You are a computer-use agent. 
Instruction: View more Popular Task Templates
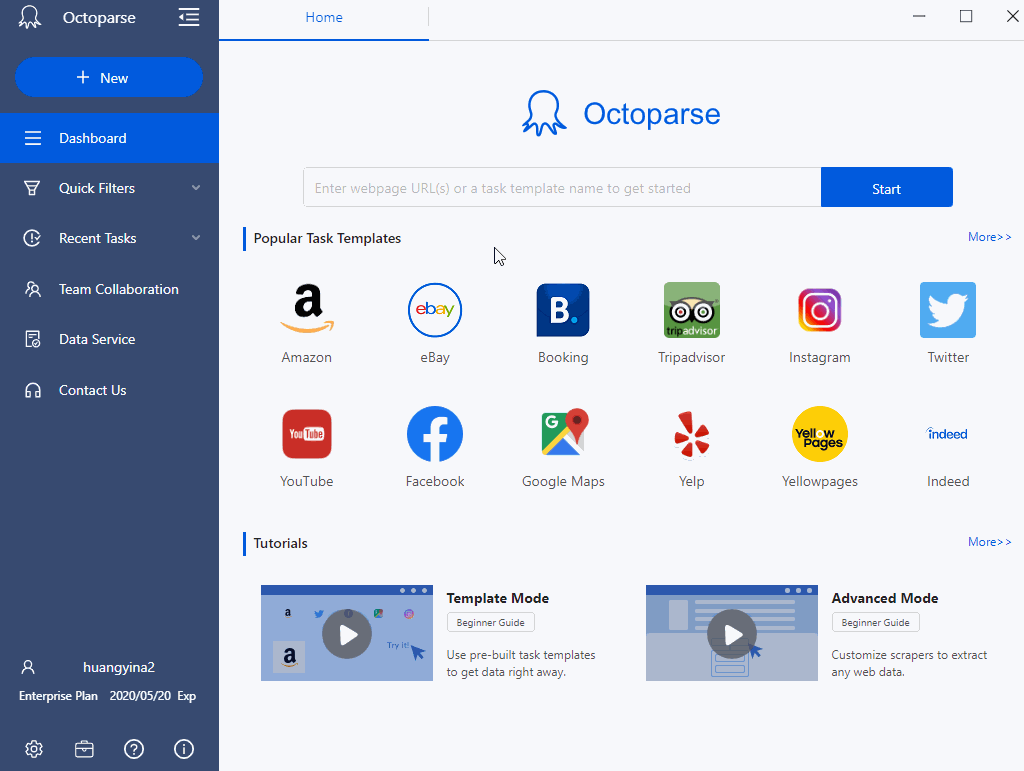[989, 237]
